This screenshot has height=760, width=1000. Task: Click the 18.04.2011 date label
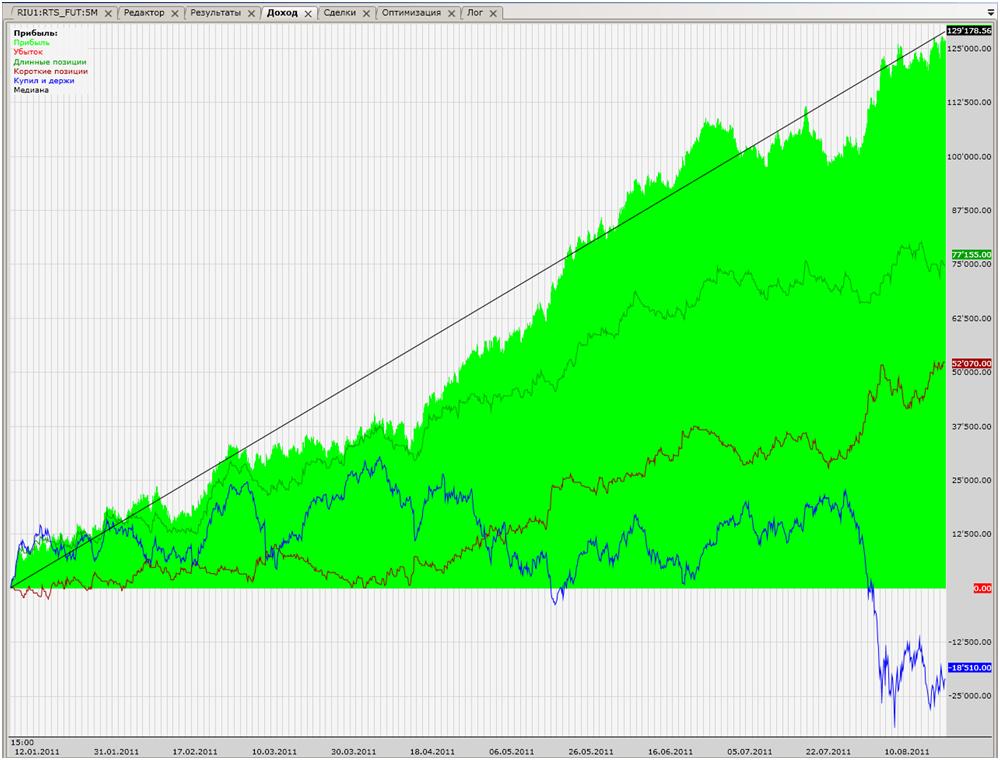click(432, 752)
